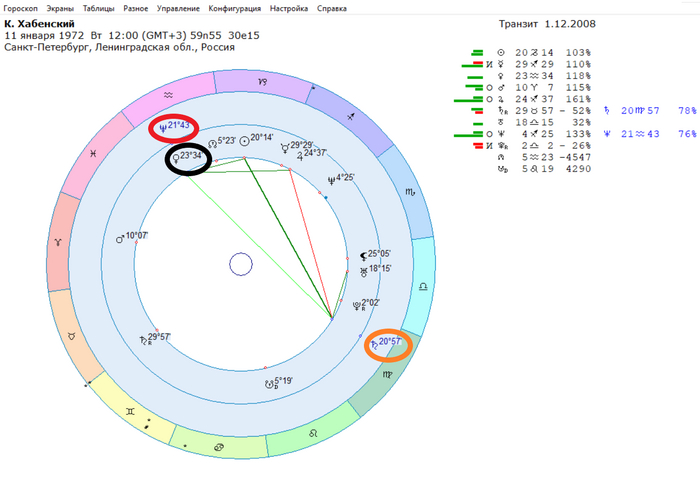Select the Lilith glyph at 25°05' in the wheel
The height and width of the screenshot is (482, 700).
point(364,257)
